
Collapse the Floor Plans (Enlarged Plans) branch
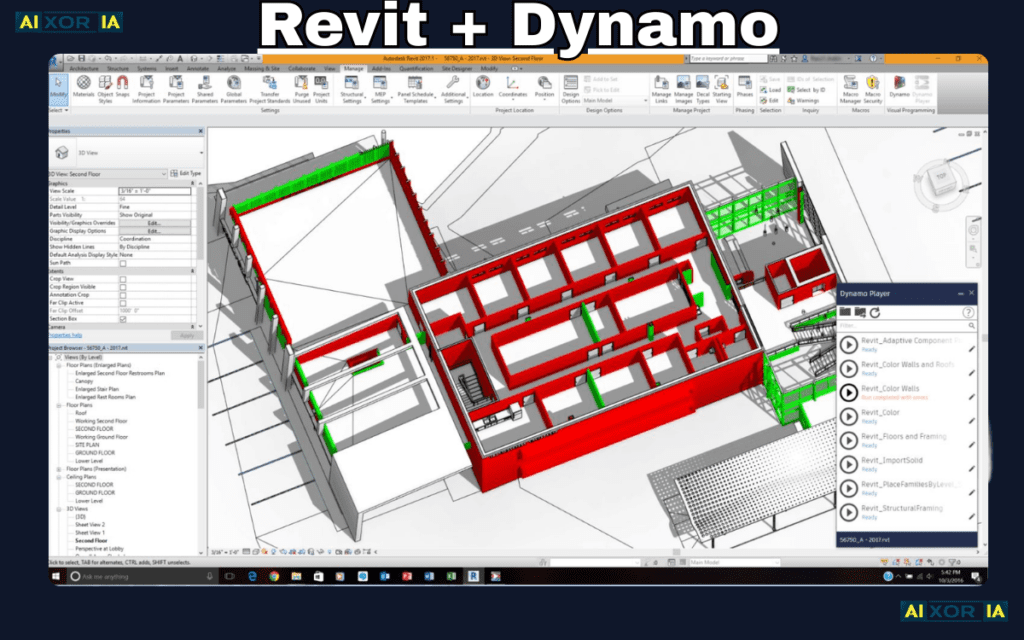point(61,365)
